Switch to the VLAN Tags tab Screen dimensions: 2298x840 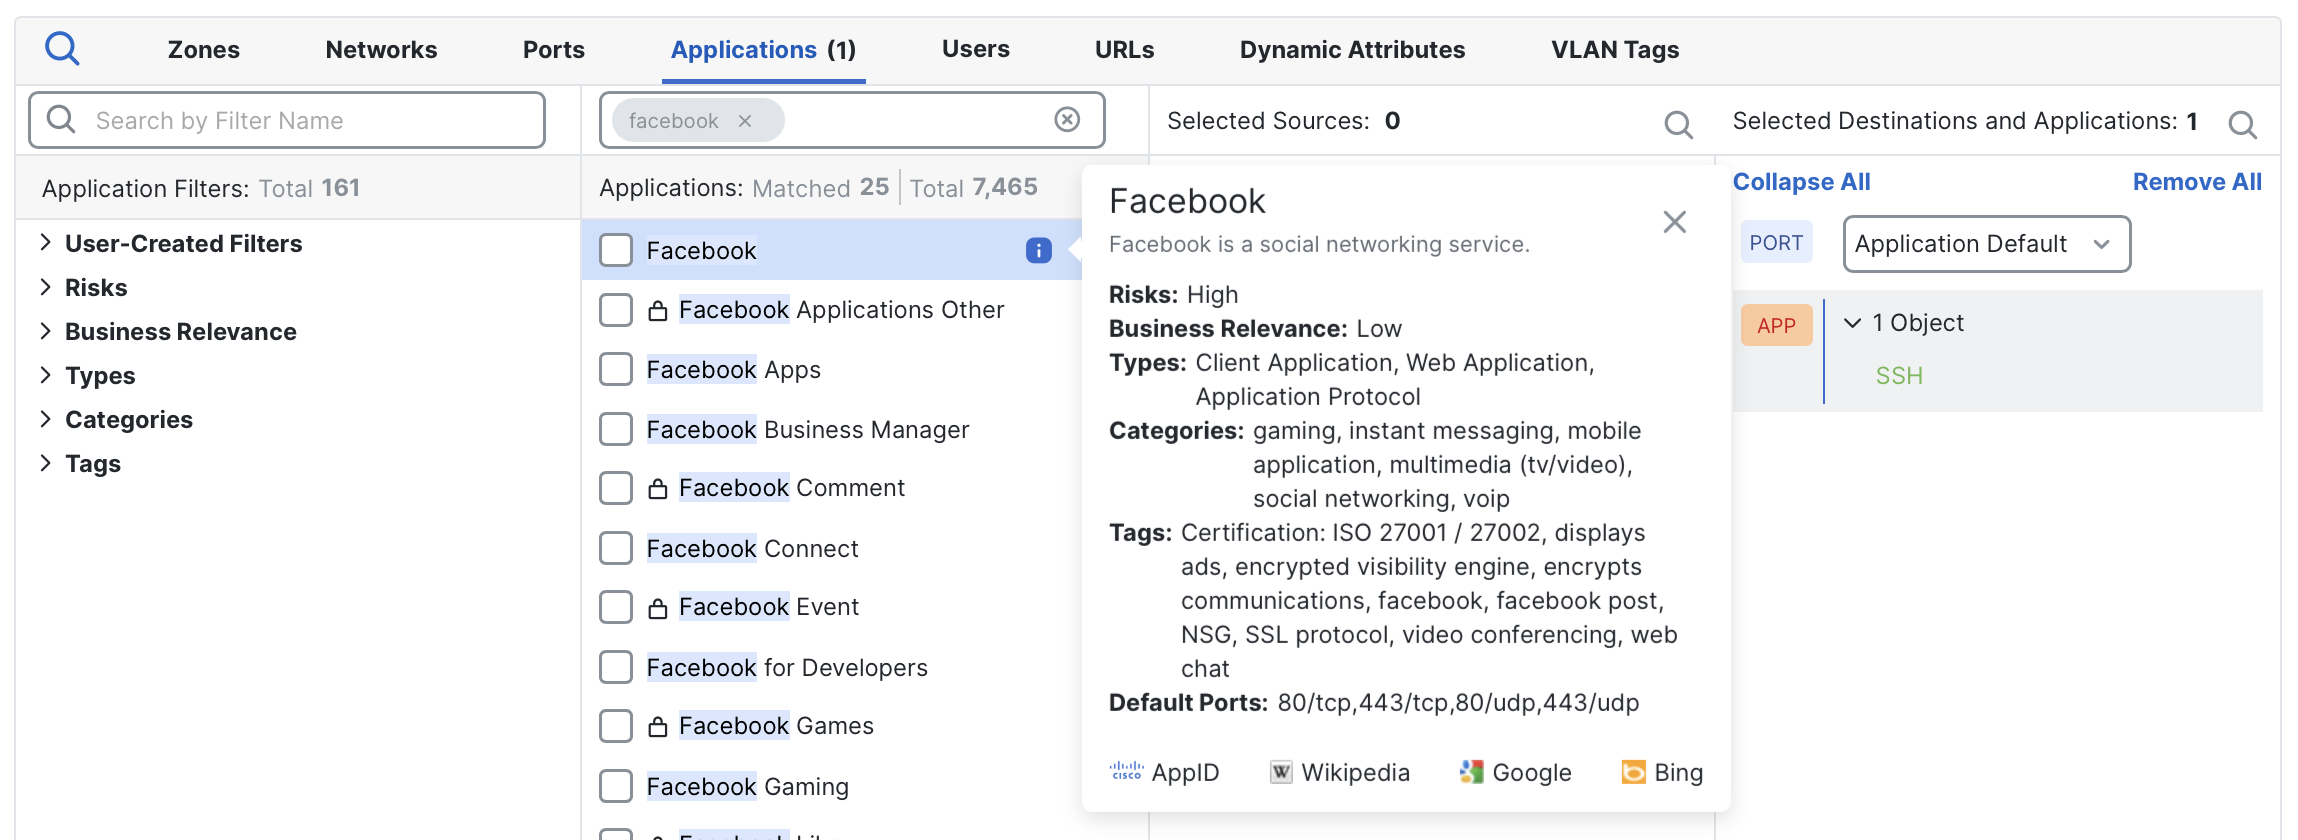tap(1615, 50)
